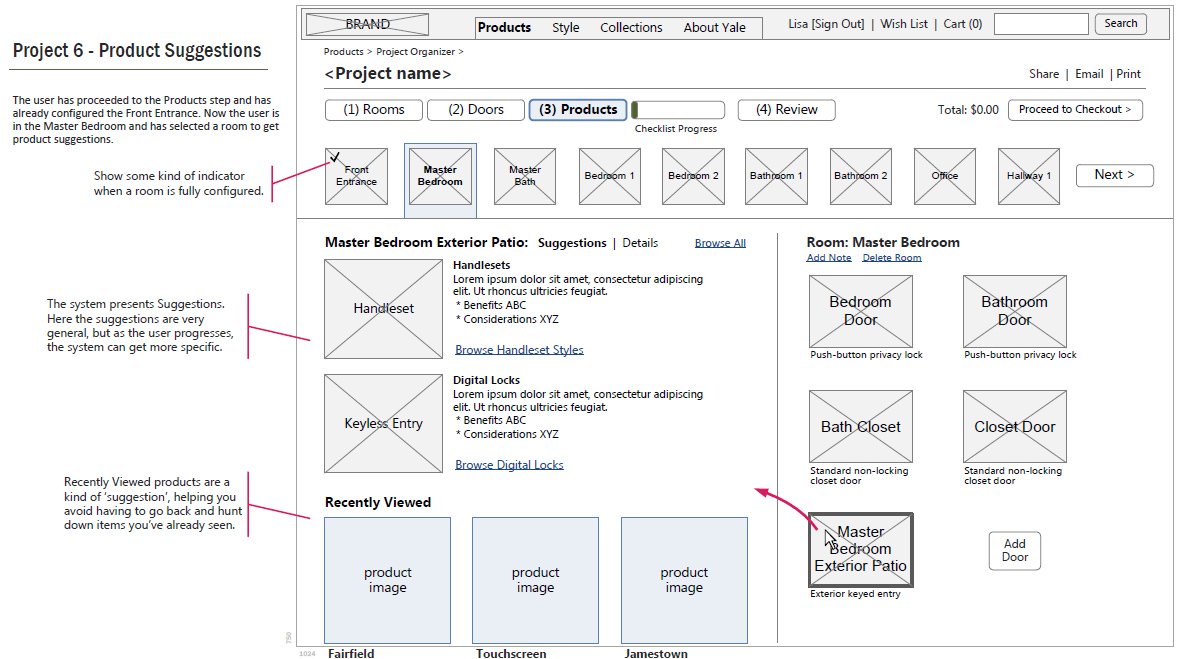1179x659 pixels.
Task: Click the Fairfield recently viewed product image
Action: pos(387,580)
